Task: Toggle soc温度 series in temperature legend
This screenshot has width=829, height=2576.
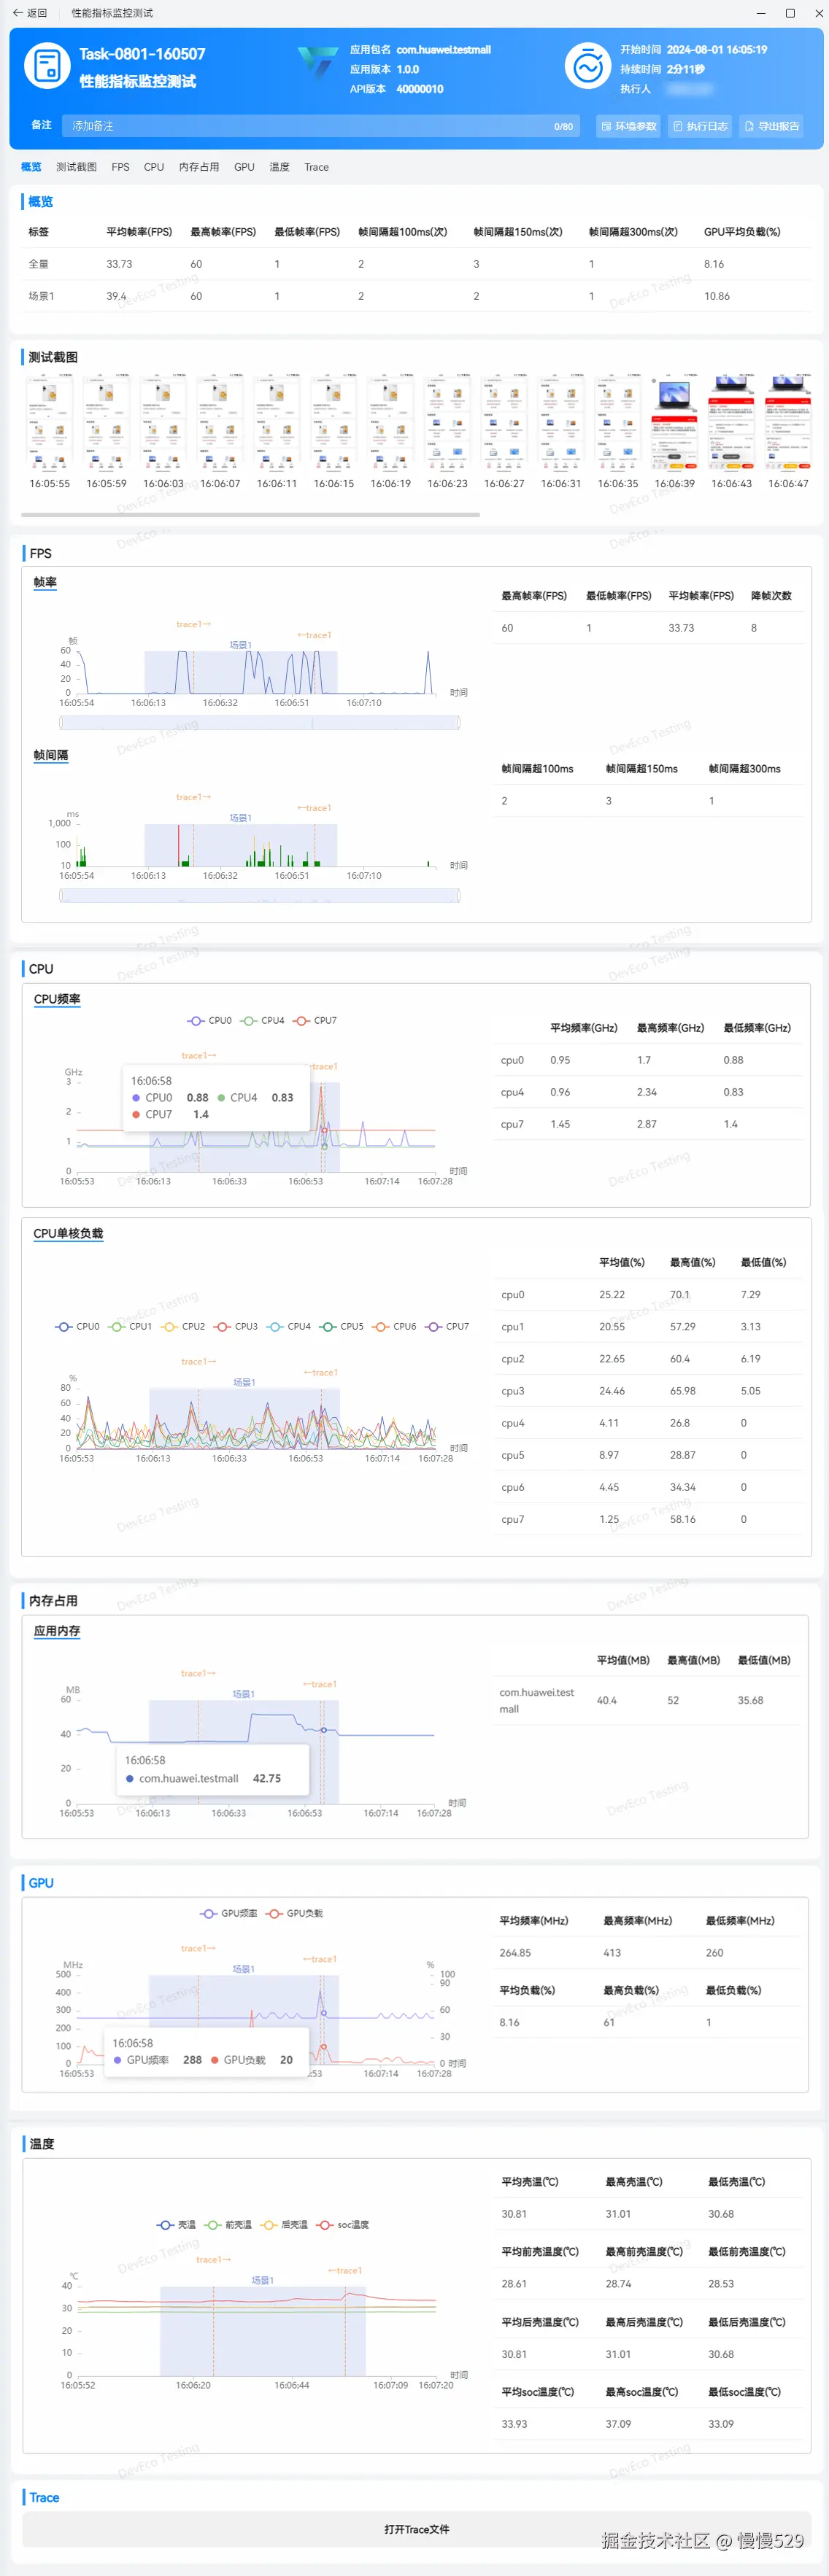Action: point(343,2225)
